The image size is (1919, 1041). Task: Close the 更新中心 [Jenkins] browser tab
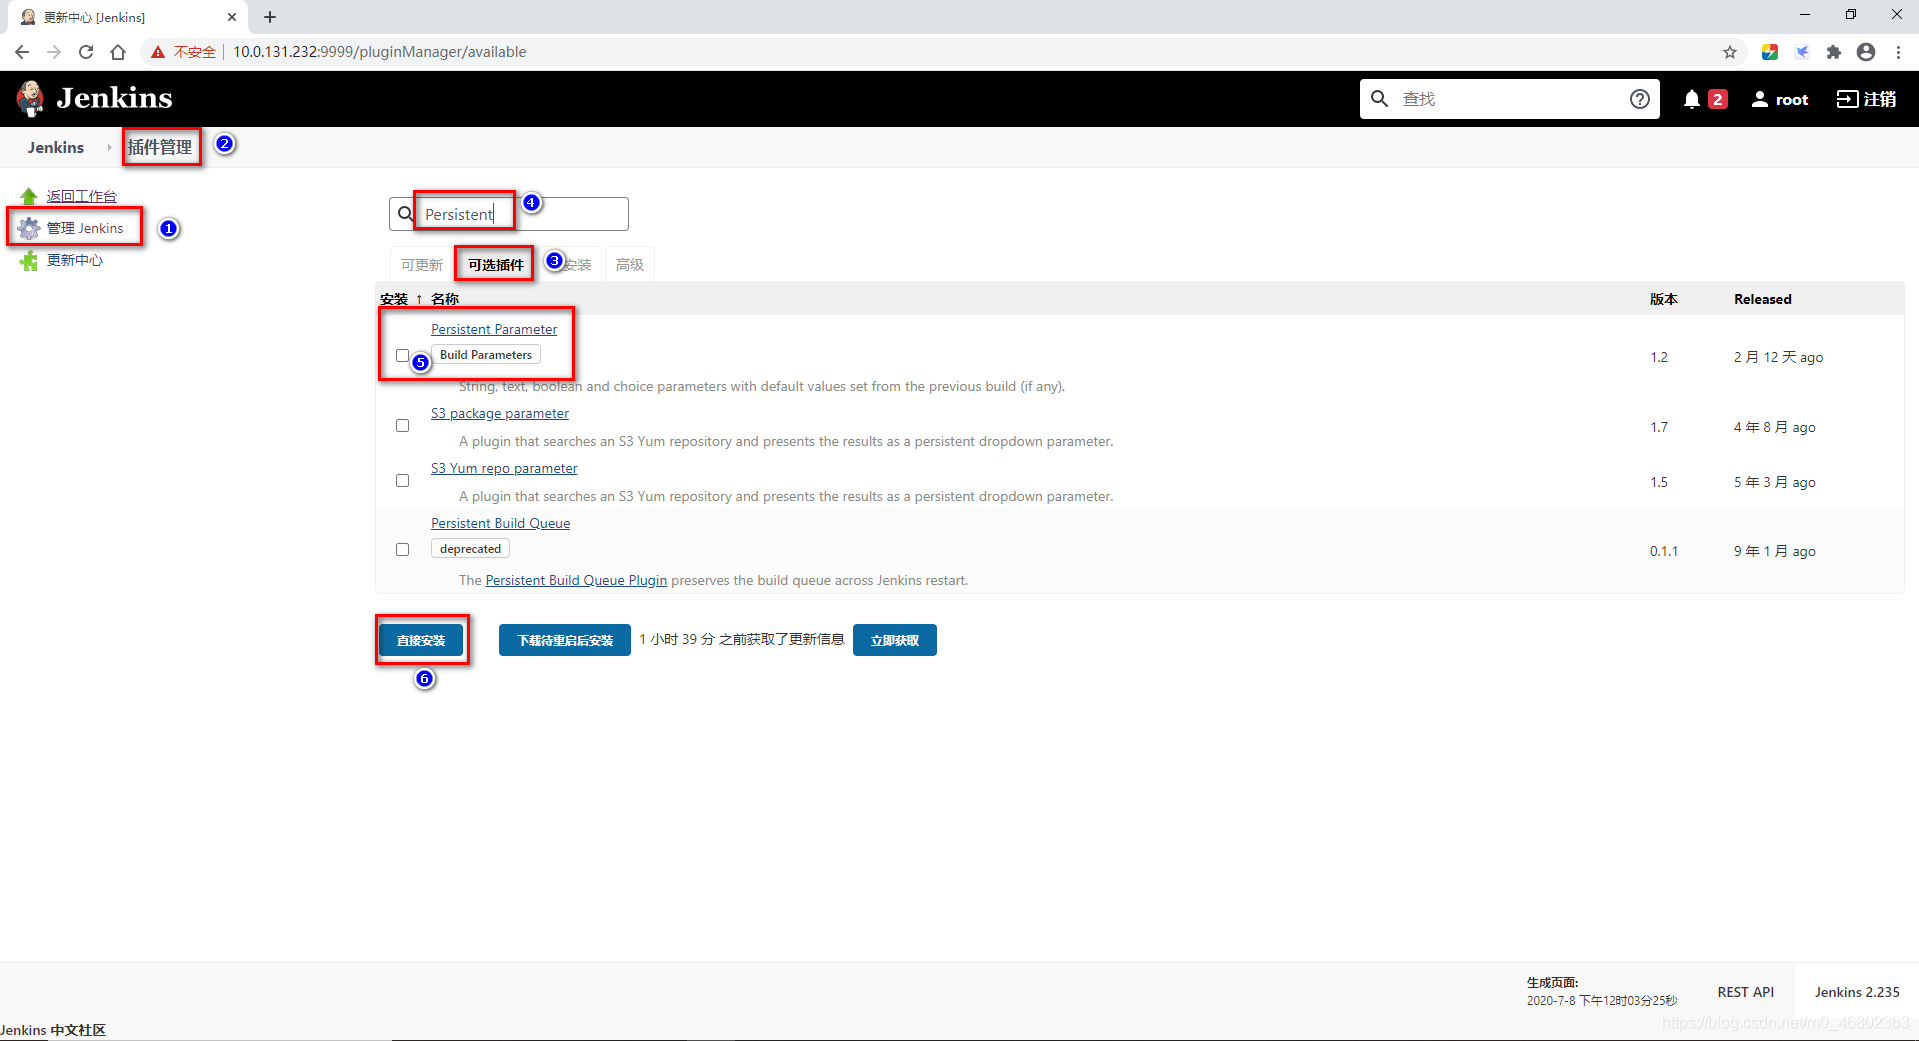tap(232, 17)
